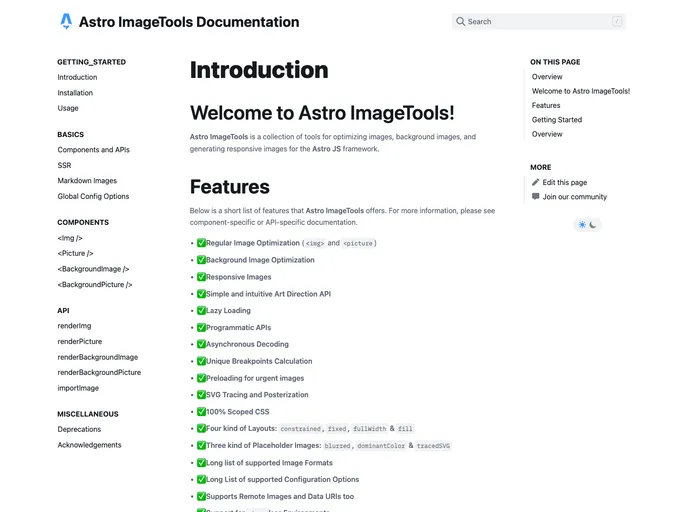The height and width of the screenshot is (512, 688).
Task: Jump to first Overview in On This Page
Action: pyautogui.click(x=547, y=77)
